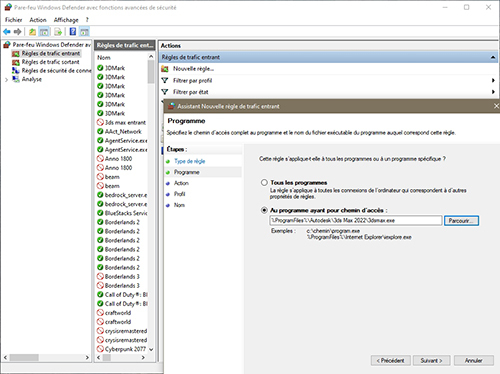Image resolution: width=500 pixels, height=374 pixels.
Task: Click the funnel icon beside Filtrer par état
Action: tap(165, 92)
